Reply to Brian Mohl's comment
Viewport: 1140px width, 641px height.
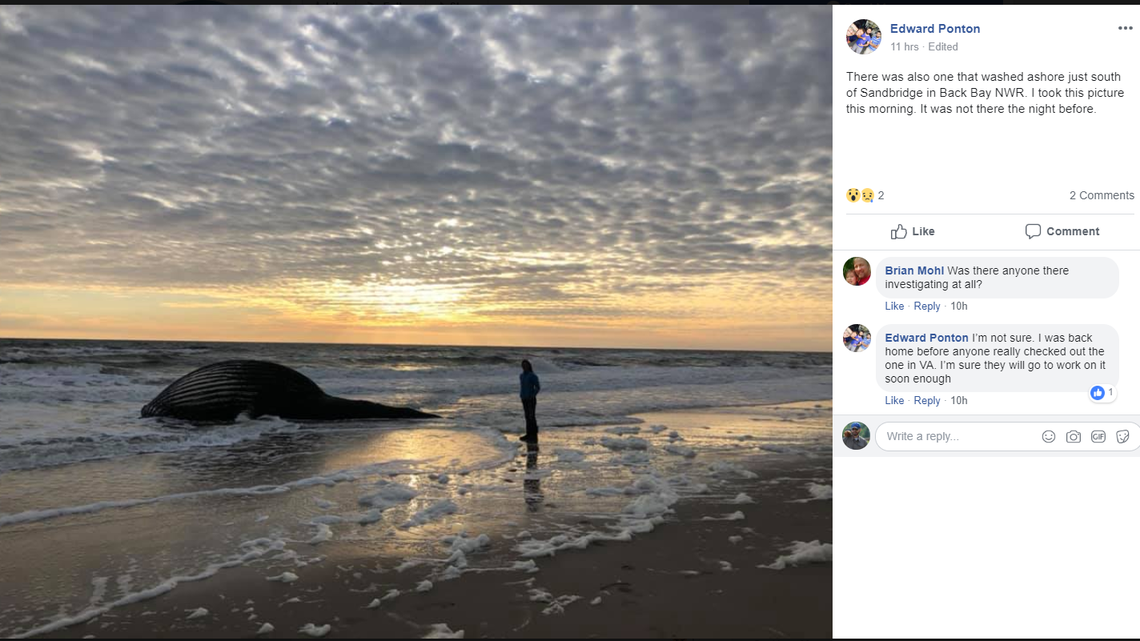click(926, 306)
